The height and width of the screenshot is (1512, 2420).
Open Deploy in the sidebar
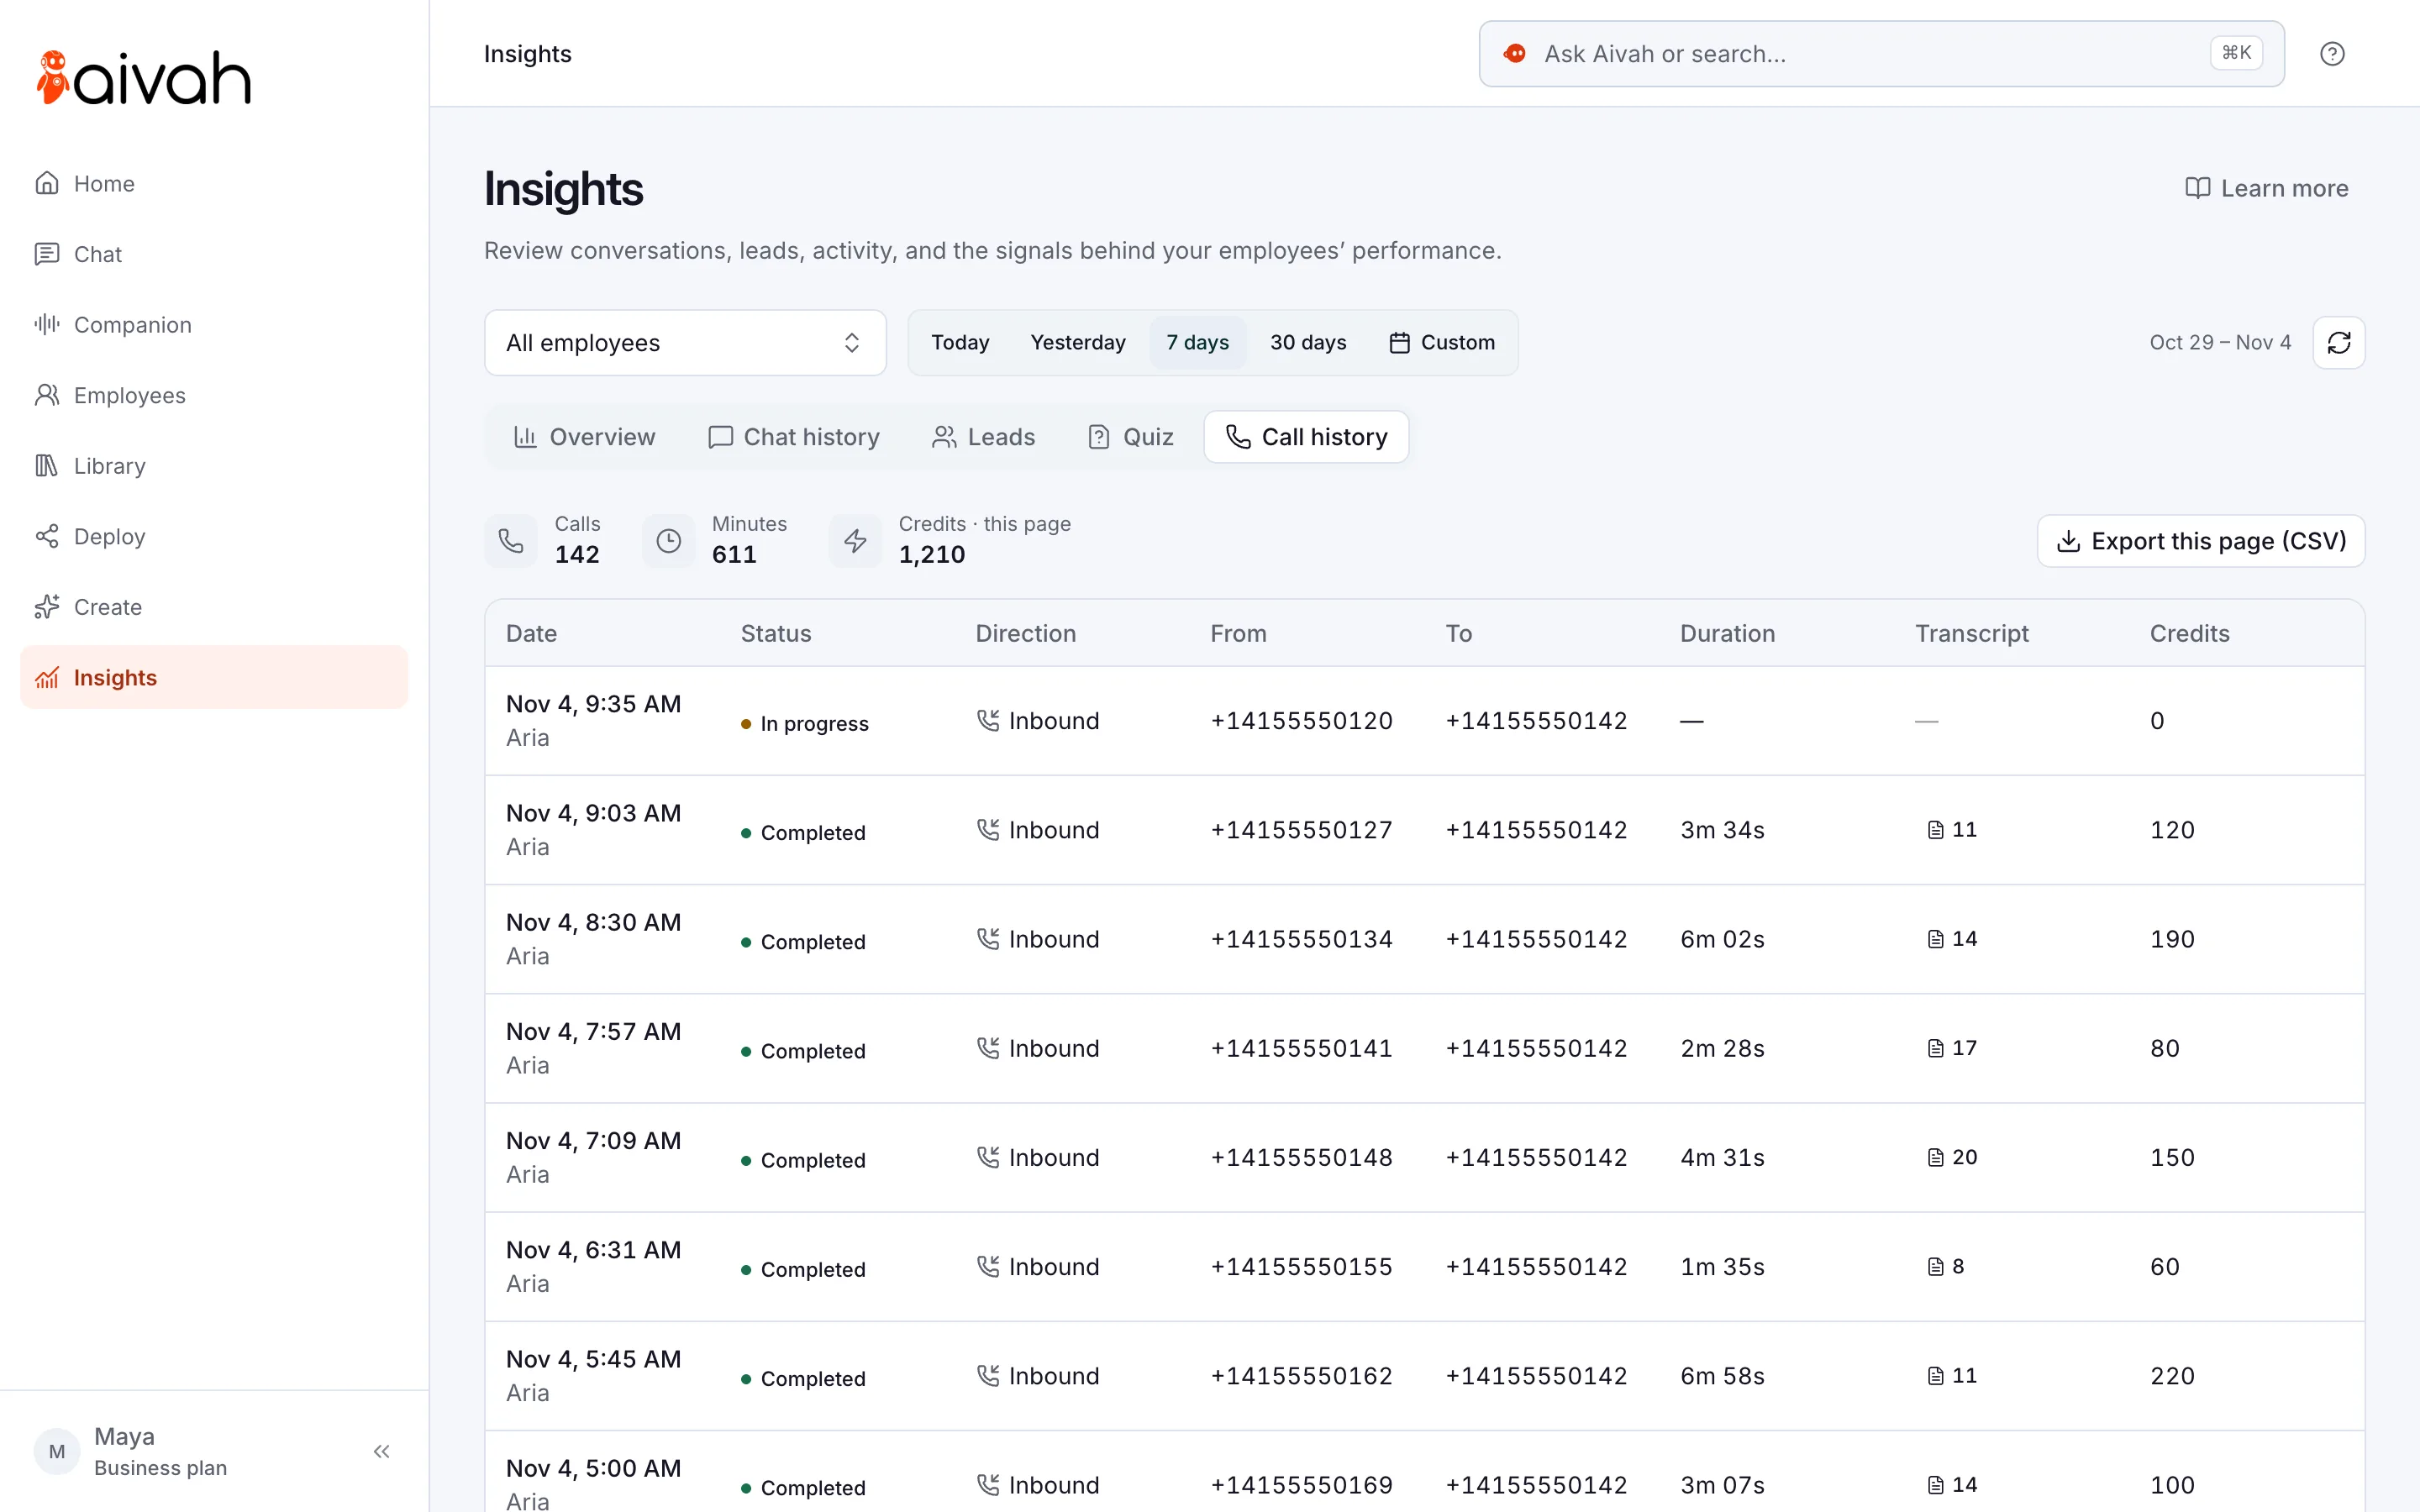pyautogui.click(x=214, y=536)
